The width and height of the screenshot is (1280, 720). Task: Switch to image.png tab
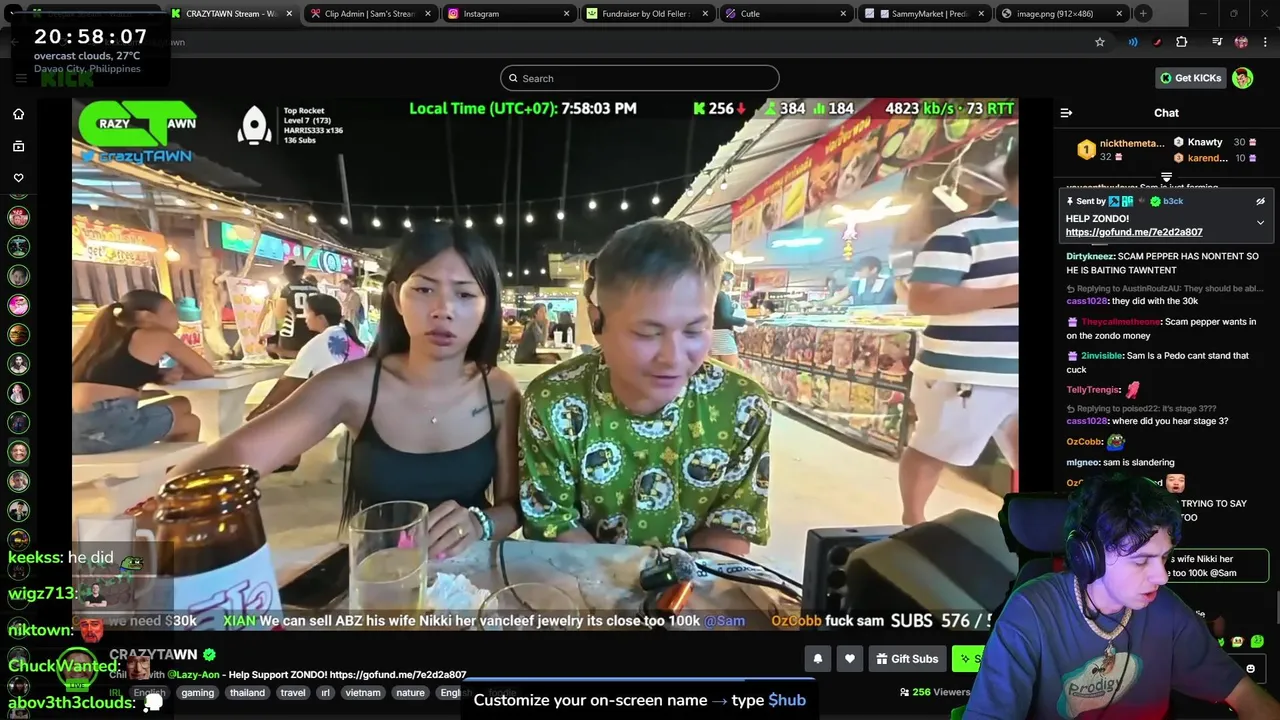1061,14
